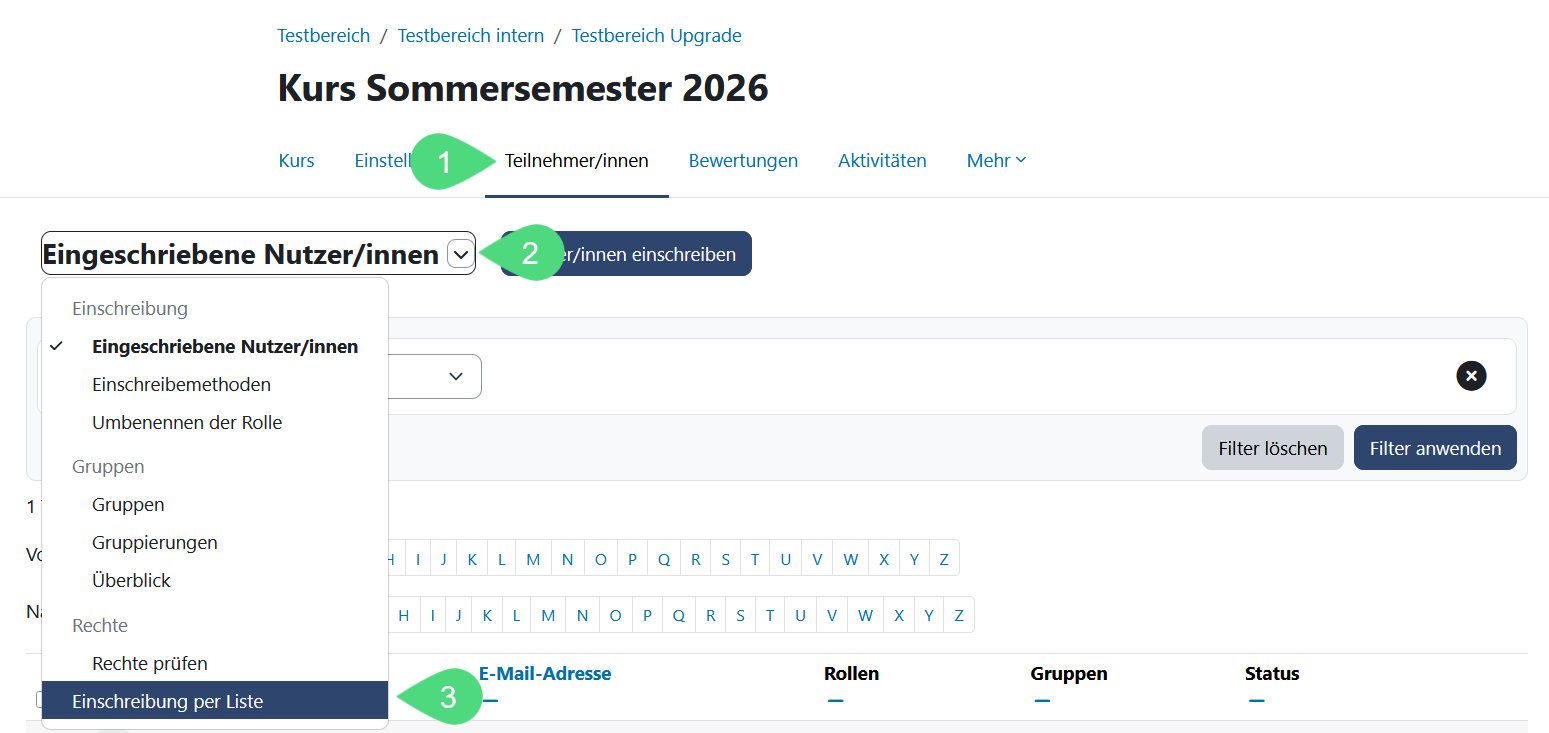1549x733 pixels.
Task: Remove the filter condition with the X icon
Action: (x=1471, y=376)
